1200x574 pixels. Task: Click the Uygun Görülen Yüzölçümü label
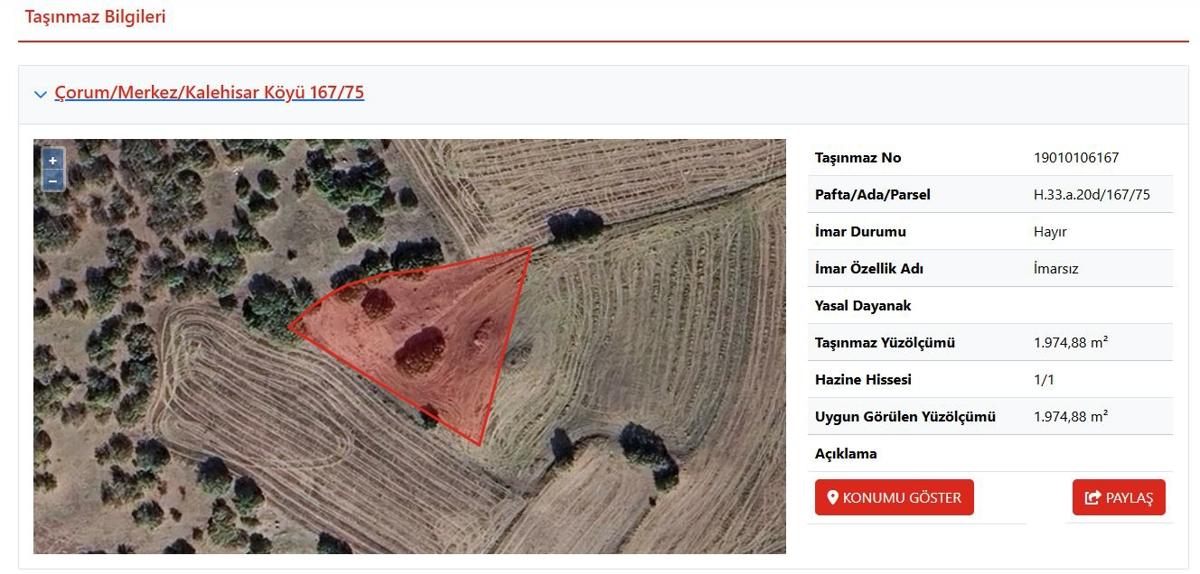coord(905,417)
